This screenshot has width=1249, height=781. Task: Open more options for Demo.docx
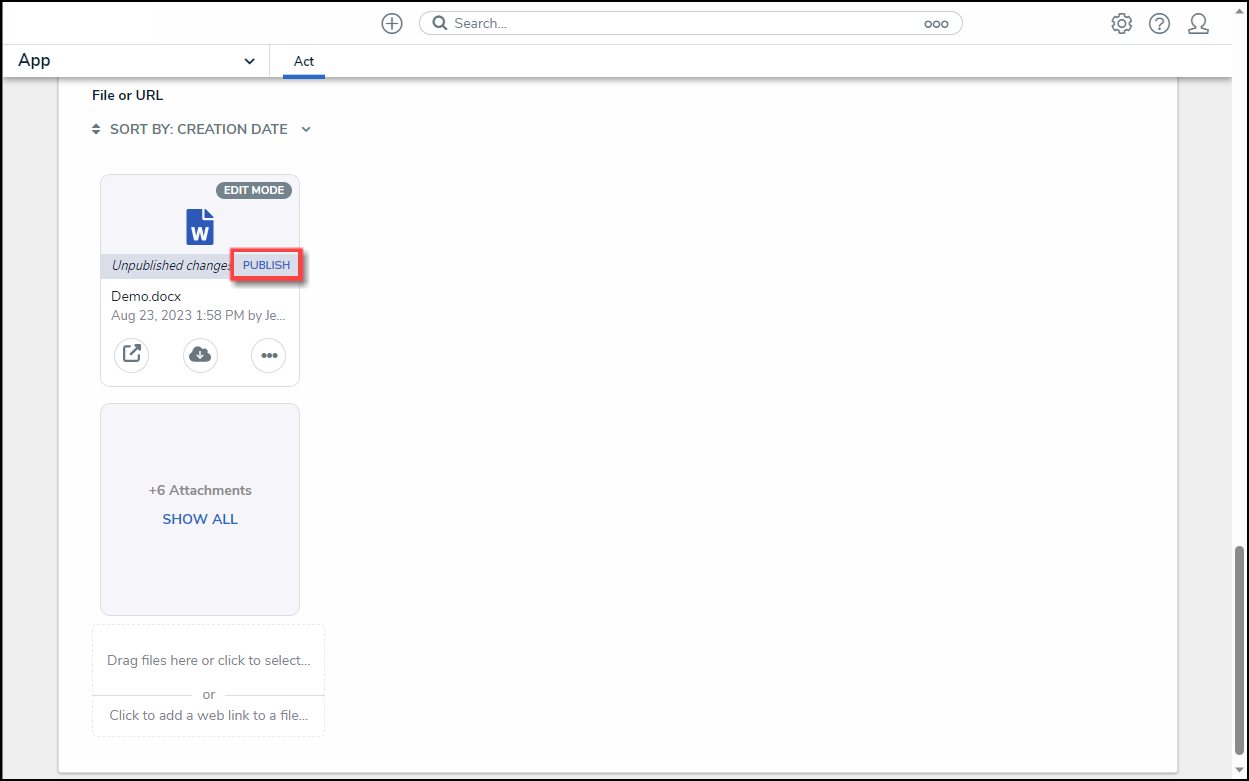click(x=268, y=355)
